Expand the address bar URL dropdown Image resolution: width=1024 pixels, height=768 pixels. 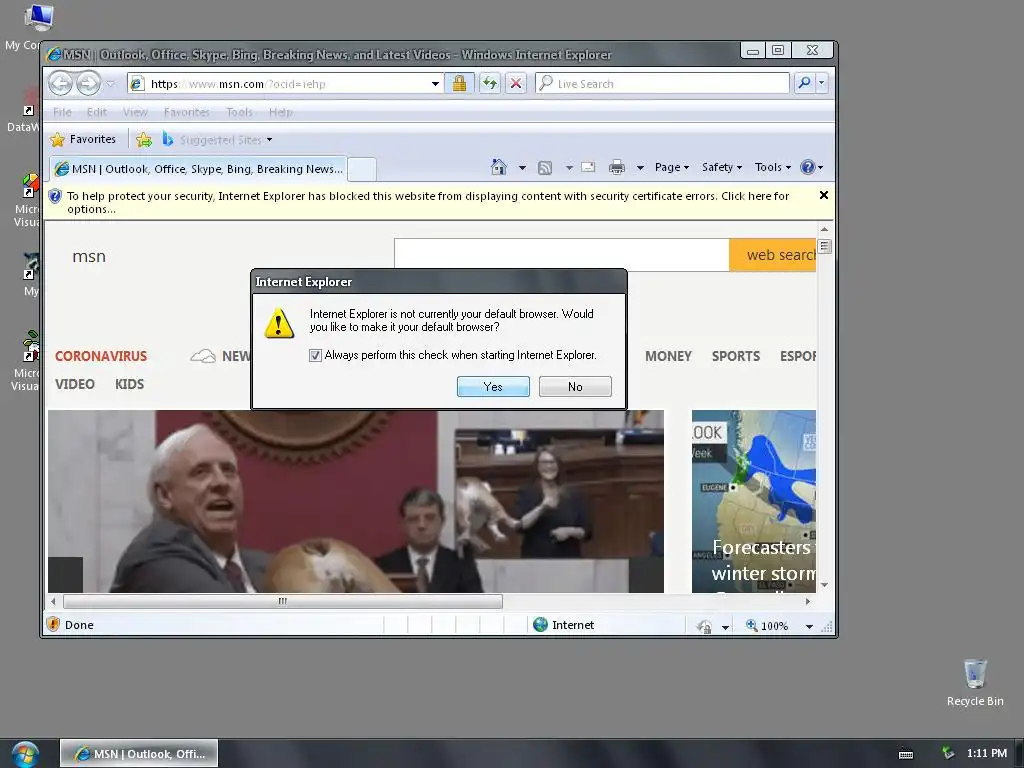point(435,84)
